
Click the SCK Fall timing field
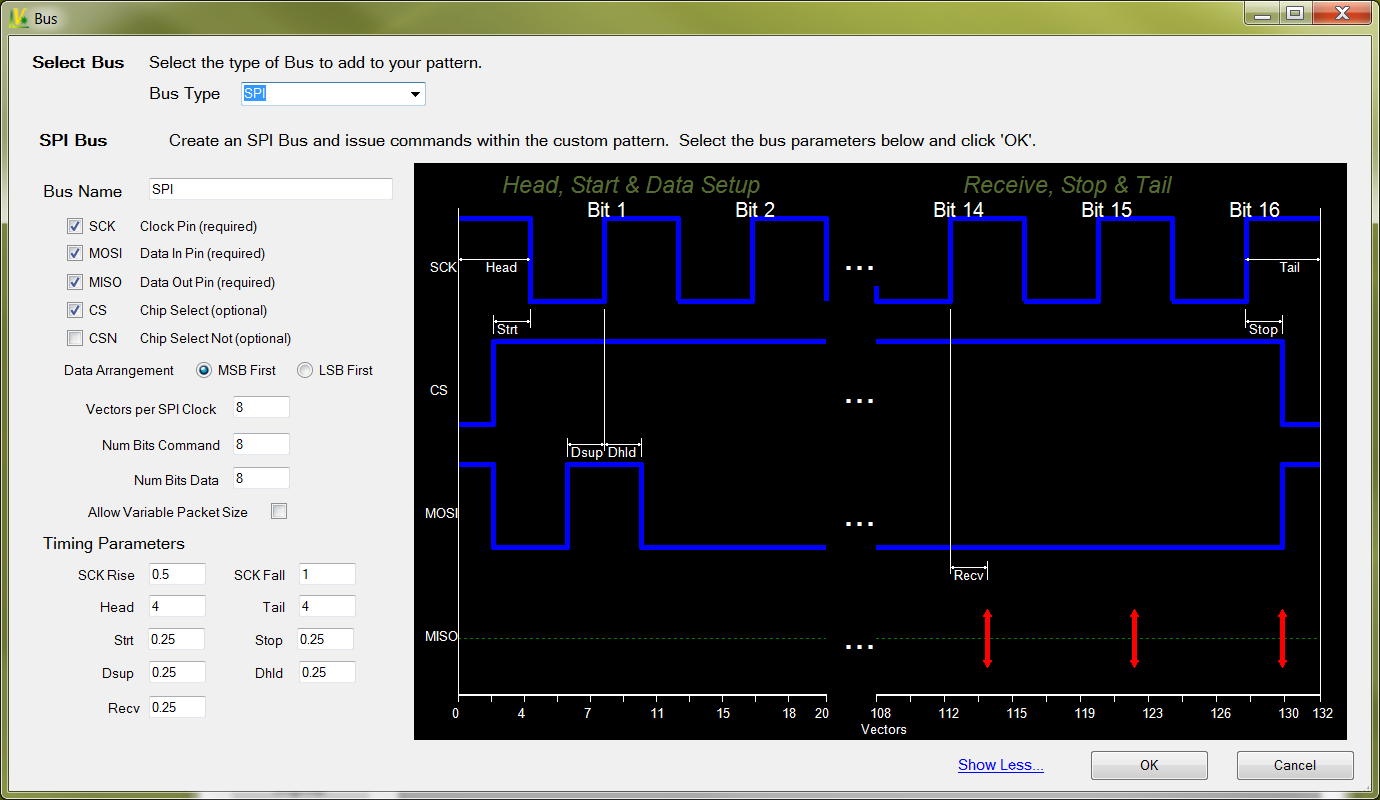pos(327,574)
